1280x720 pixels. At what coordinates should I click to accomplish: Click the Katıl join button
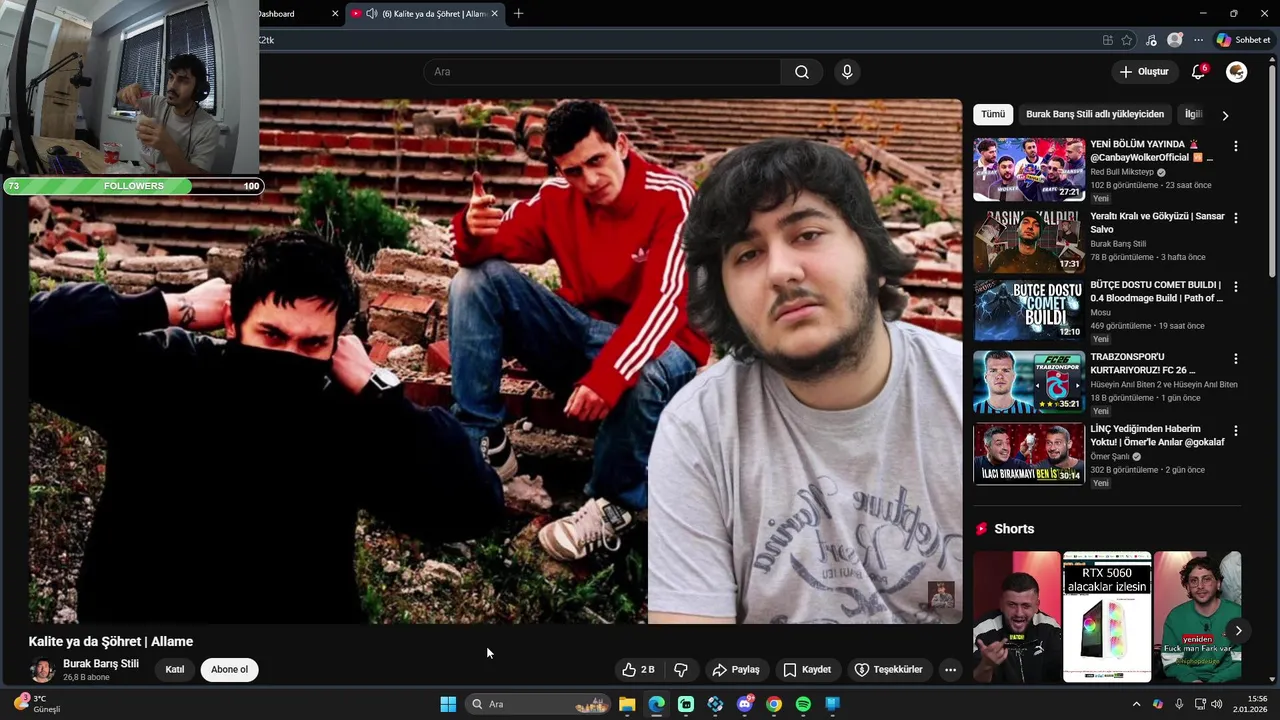click(175, 670)
